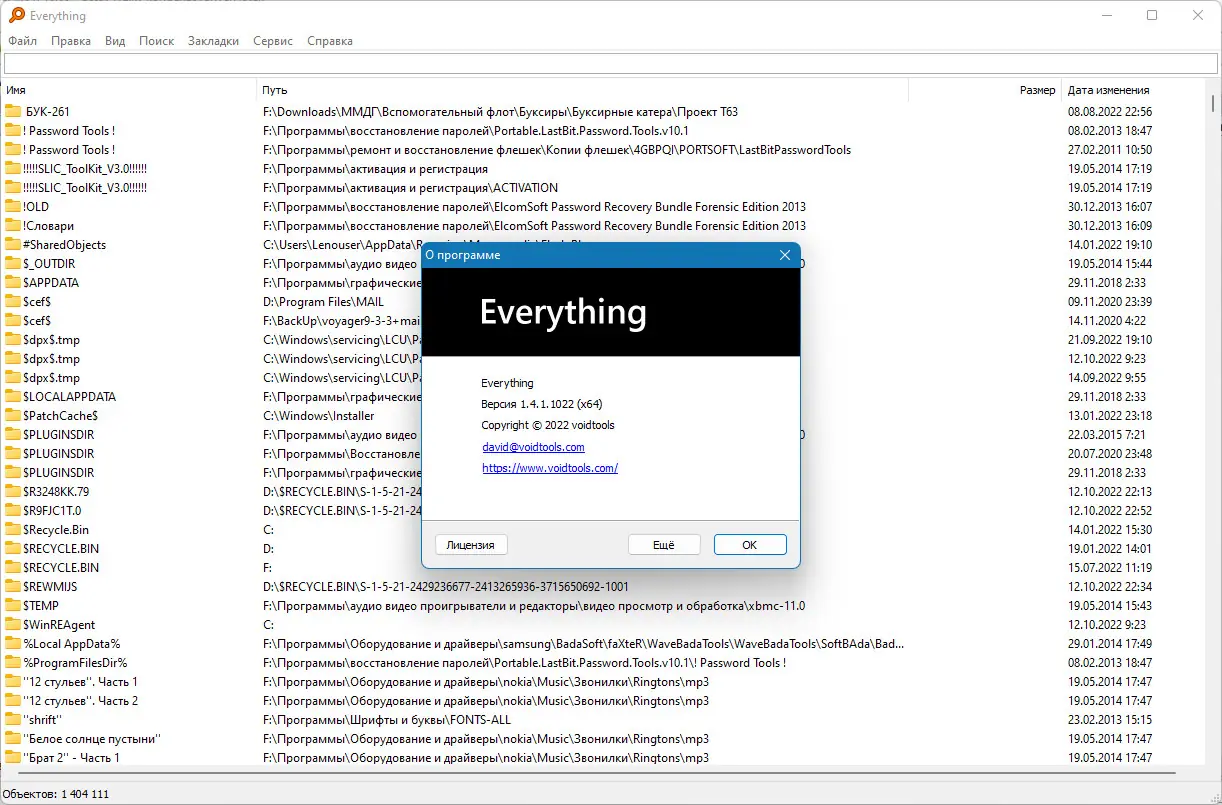Open david@voidtools.com email link
The height and width of the screenshot is (805, 1222).
pos(533,447)
